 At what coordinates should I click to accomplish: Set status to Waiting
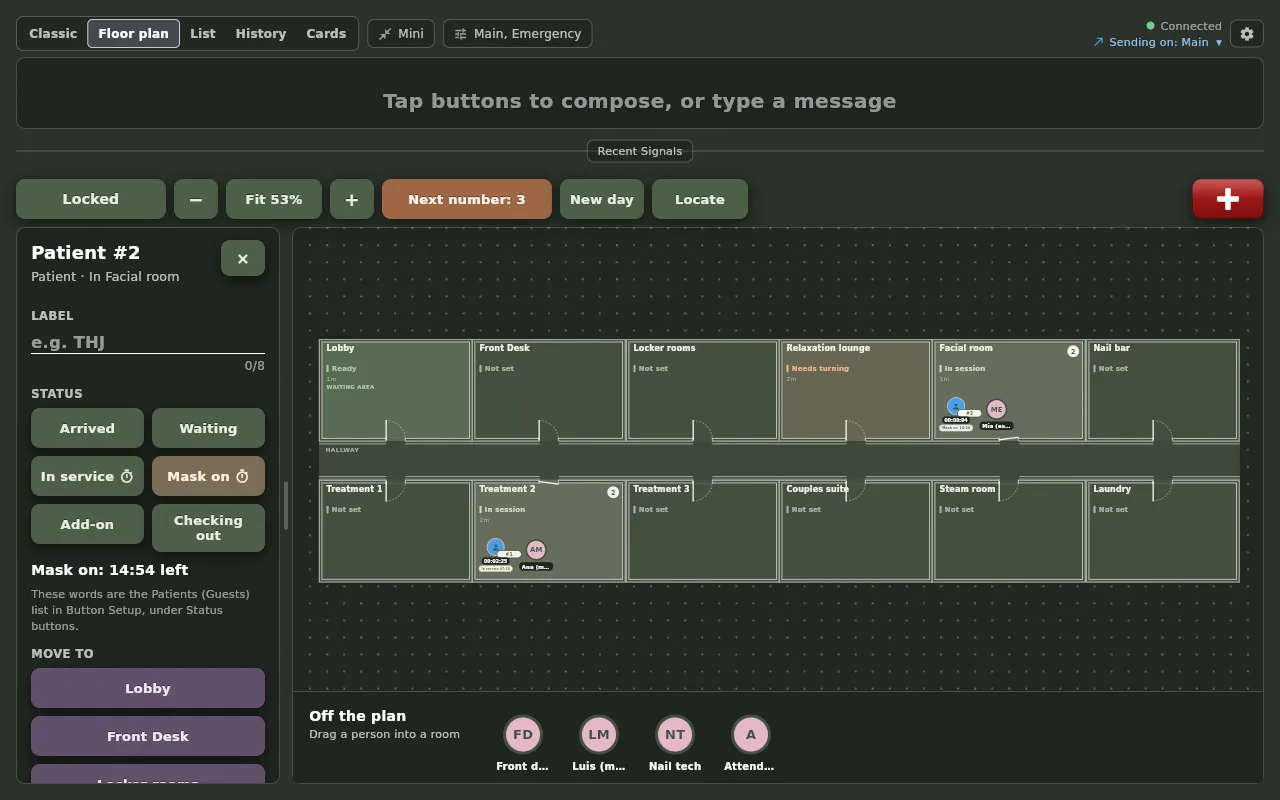(208, 428)
